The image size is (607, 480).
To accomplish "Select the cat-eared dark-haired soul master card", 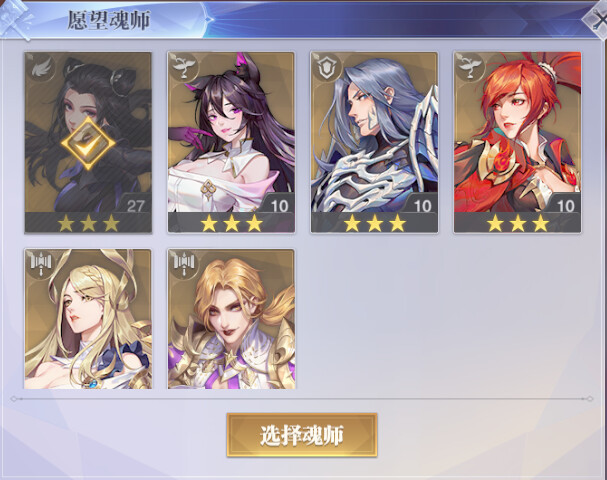I will [x=231, y=142].
